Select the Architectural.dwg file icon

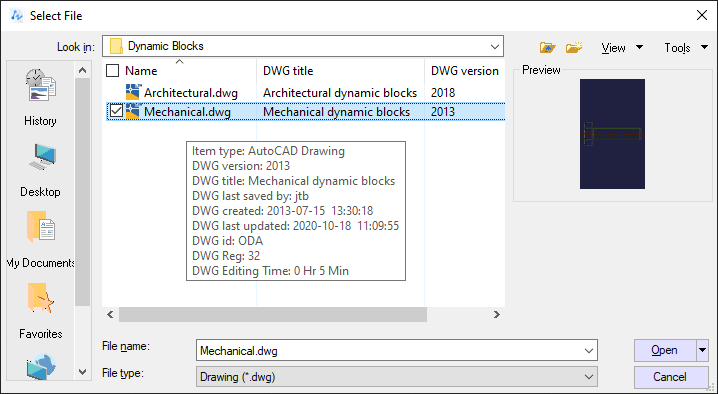tap(132, 92)
